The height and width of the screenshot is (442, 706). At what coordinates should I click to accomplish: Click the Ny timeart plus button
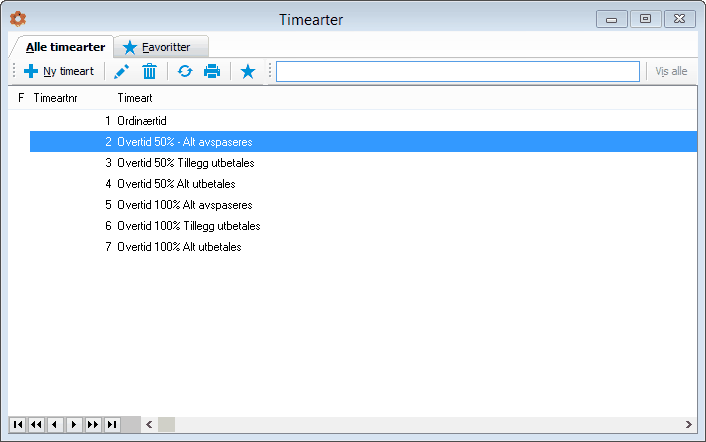click(x=59, y=71)
